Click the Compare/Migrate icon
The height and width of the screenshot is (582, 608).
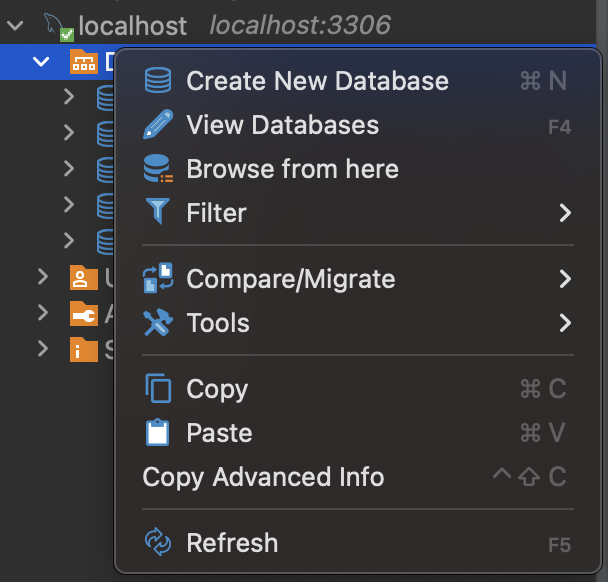tap(158, 279)
